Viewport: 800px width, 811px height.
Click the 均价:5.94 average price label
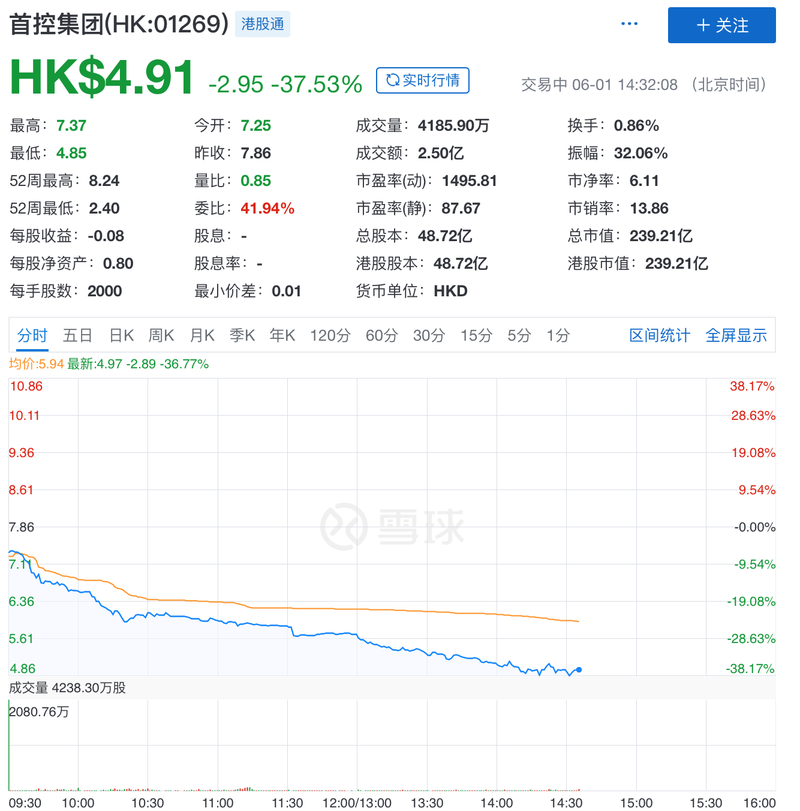(36, 364)
